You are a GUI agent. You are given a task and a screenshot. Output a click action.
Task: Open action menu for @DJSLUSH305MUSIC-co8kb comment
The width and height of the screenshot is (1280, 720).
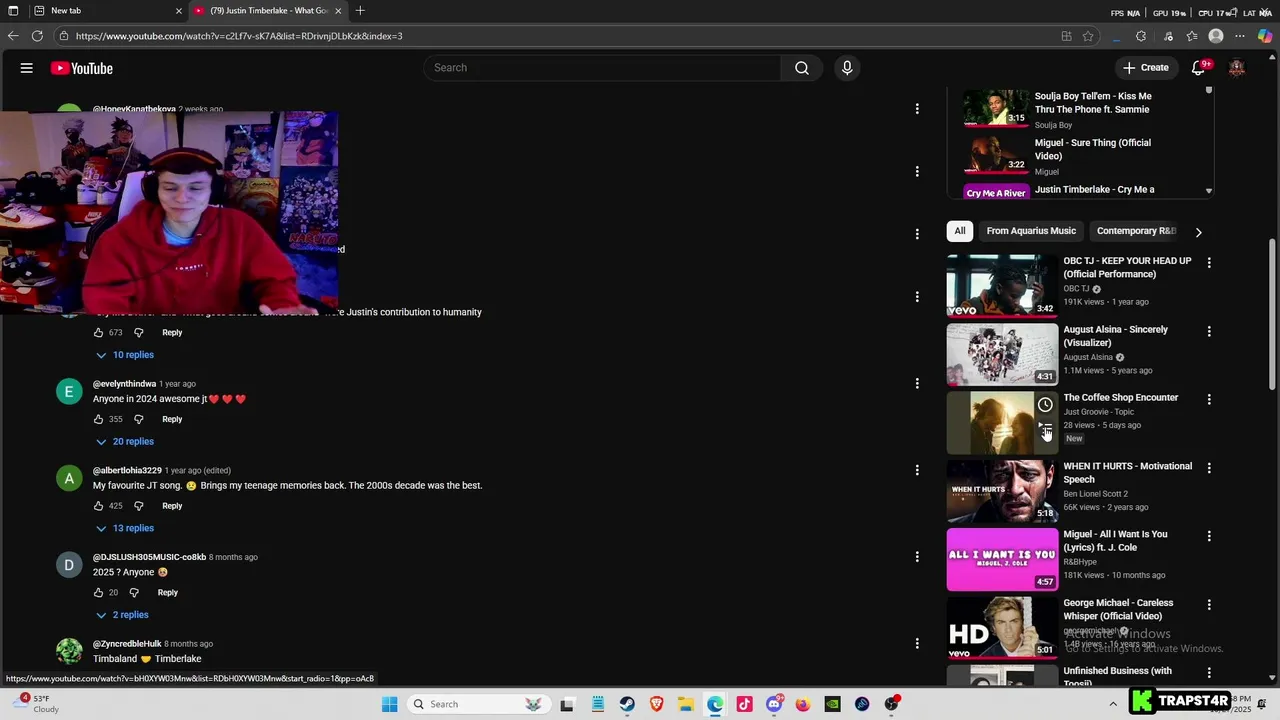[x=917, y=557]
